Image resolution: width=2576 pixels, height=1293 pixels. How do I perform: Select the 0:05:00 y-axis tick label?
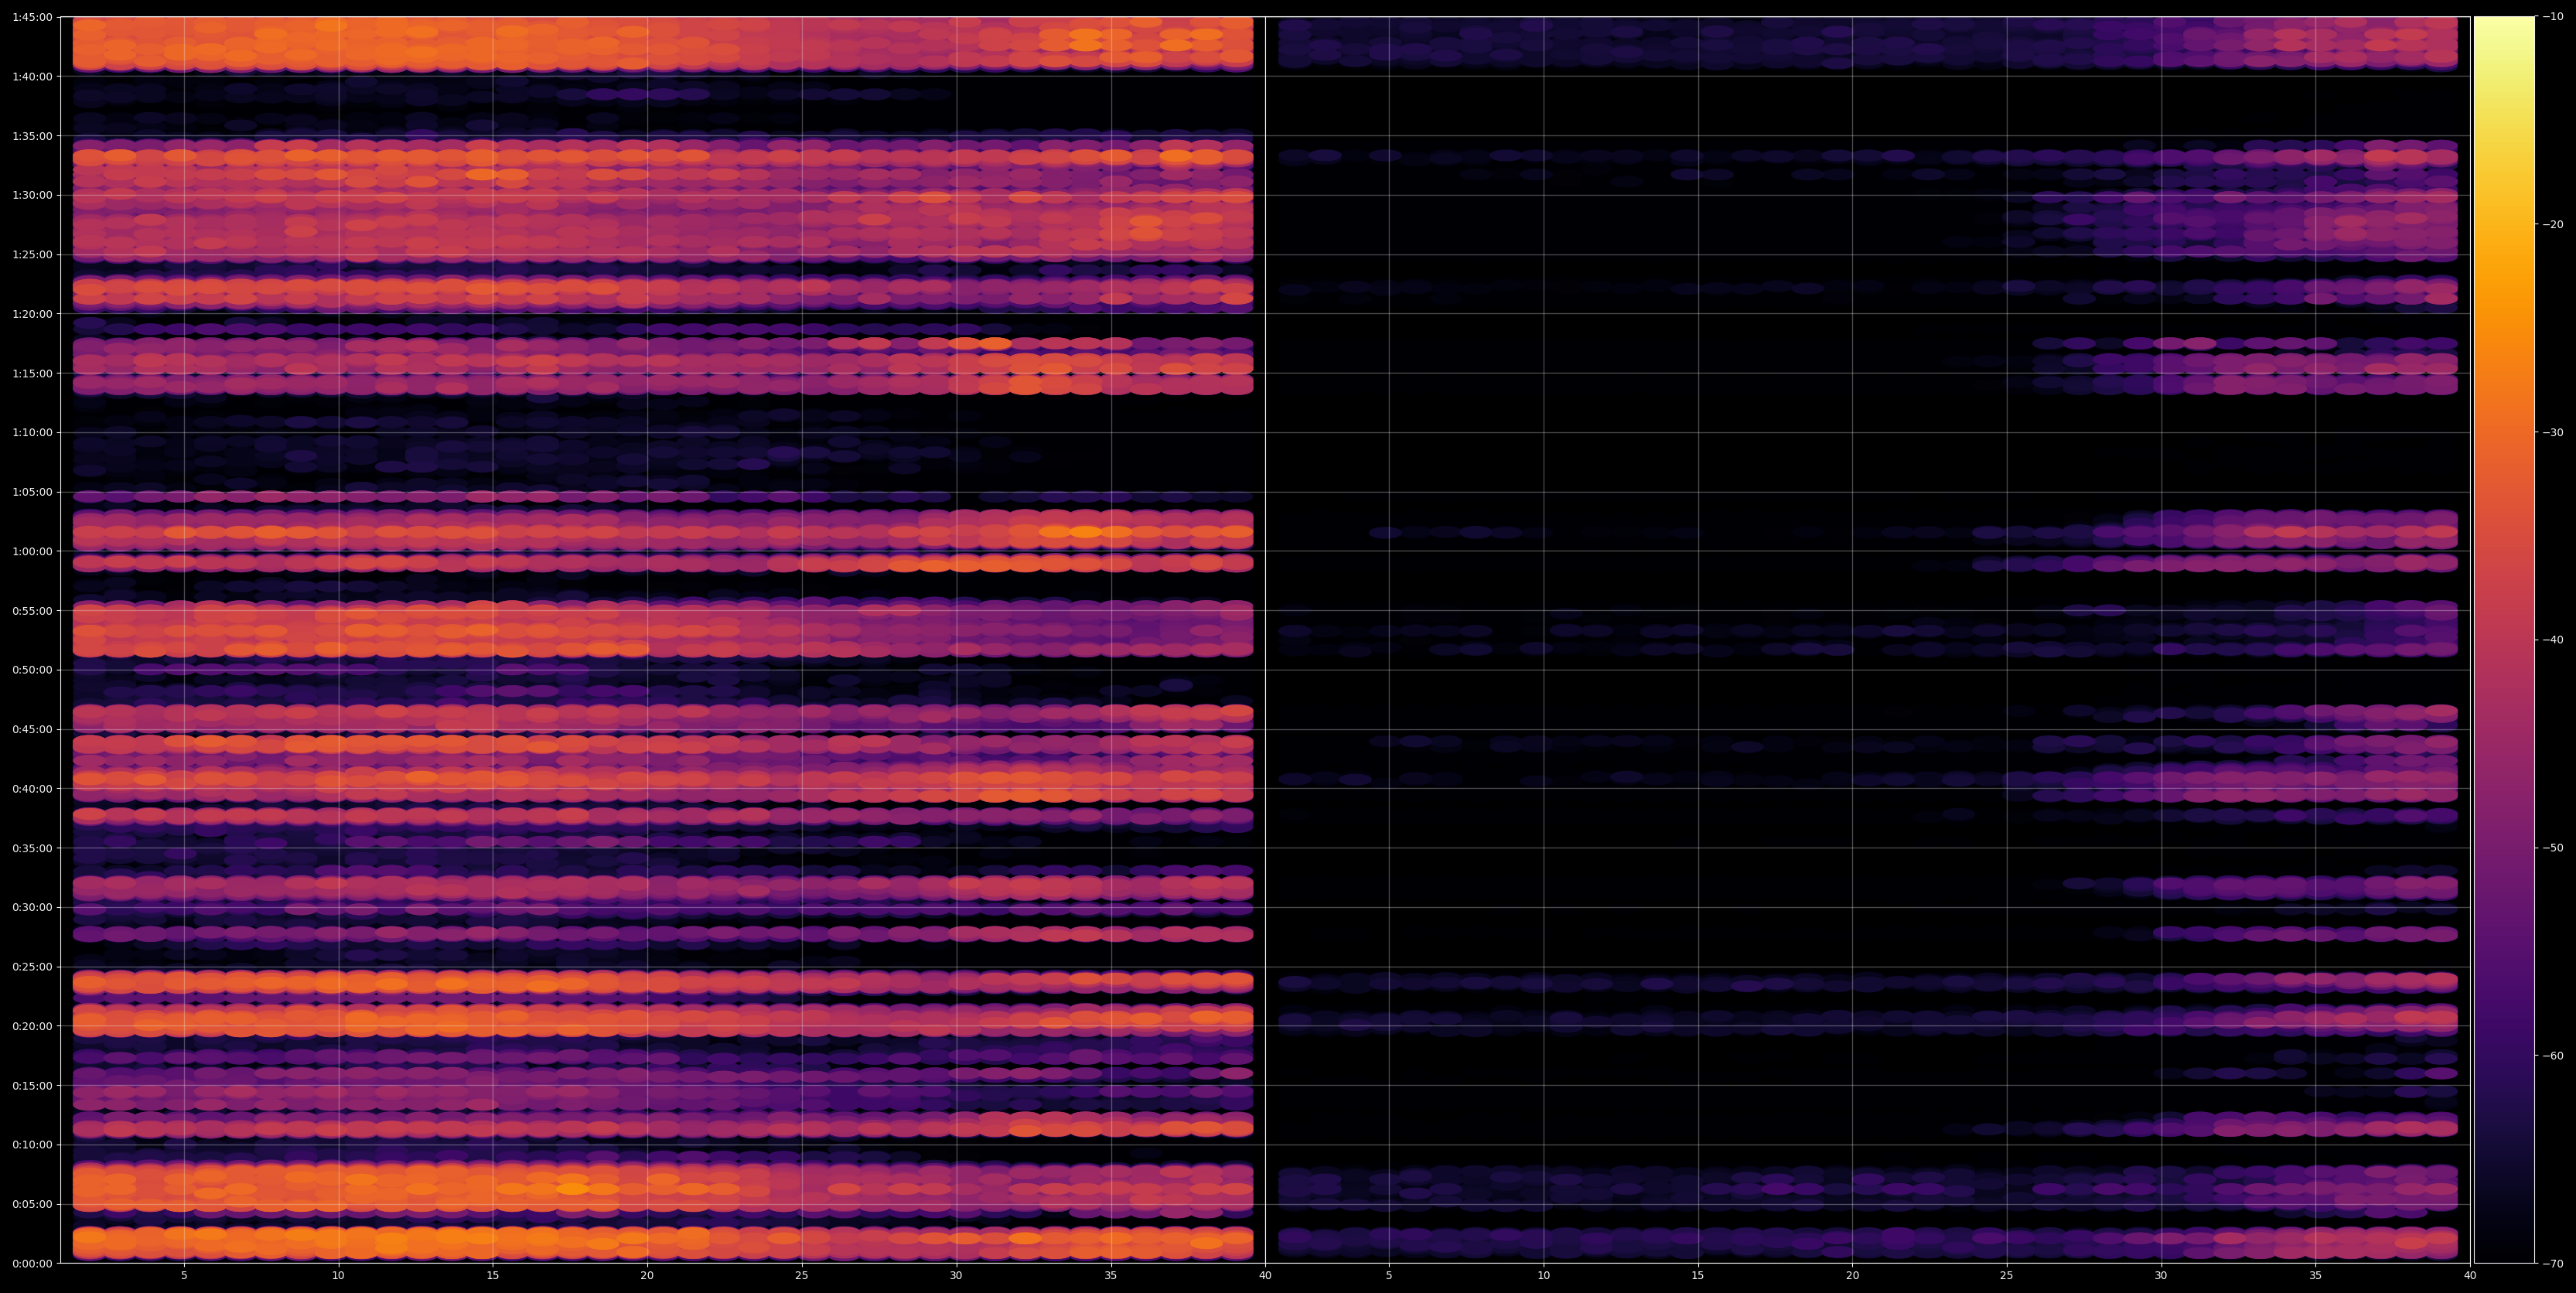pyautogui.click(x=32, y=1204)
